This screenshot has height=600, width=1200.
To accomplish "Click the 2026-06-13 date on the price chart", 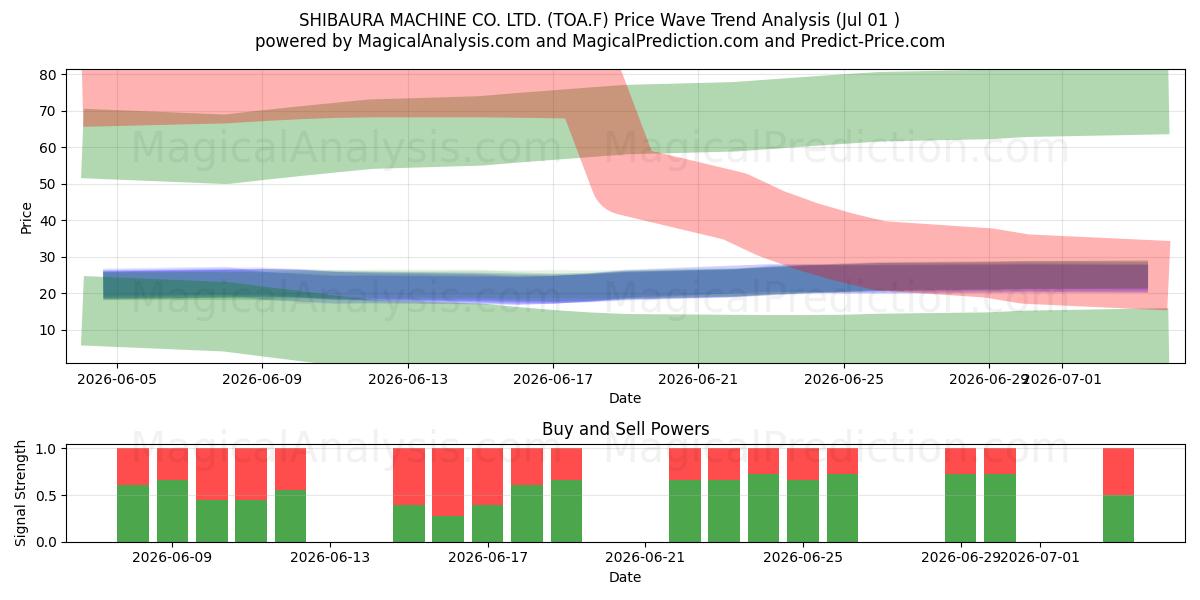I will tap(408, 379).
